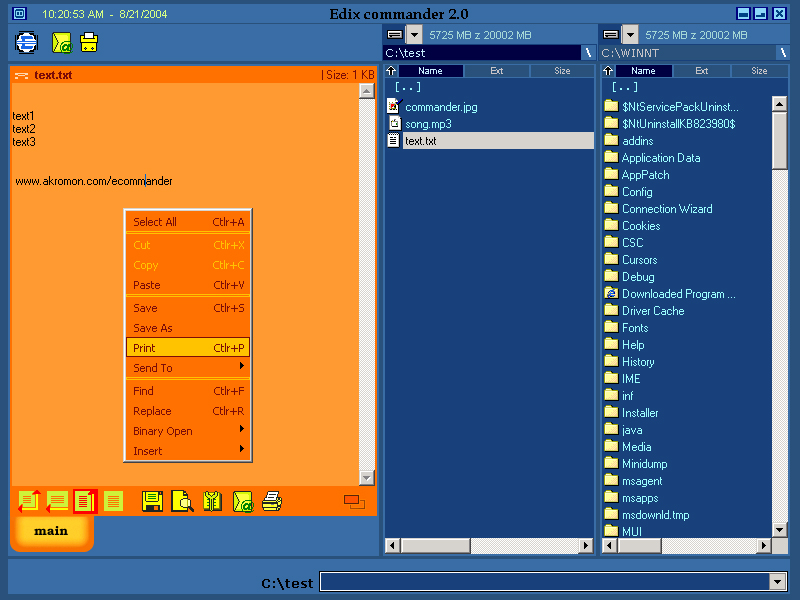Image resolution: width=800 pixels, height=600 pixels.
Task: Sort left panel by Ext column
Action: 496,71
